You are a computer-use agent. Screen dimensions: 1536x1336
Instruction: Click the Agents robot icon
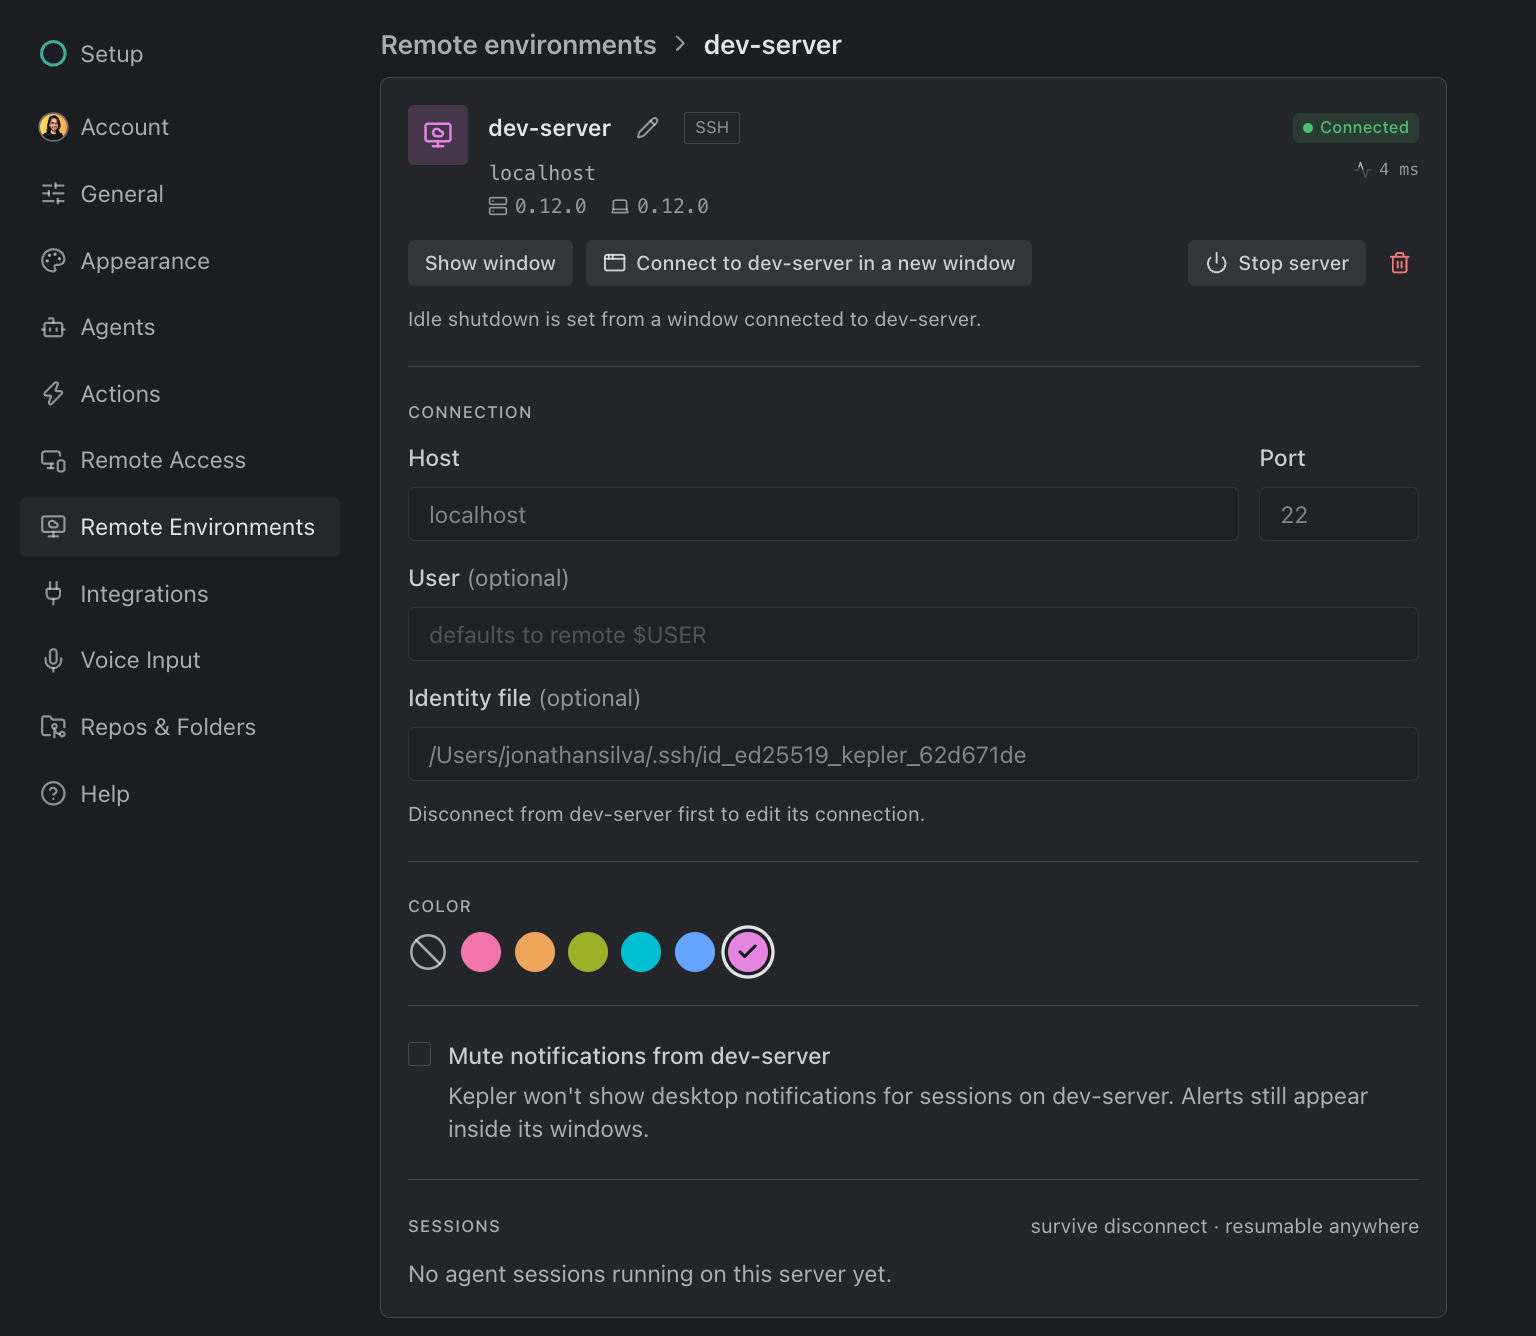point(53,327)
